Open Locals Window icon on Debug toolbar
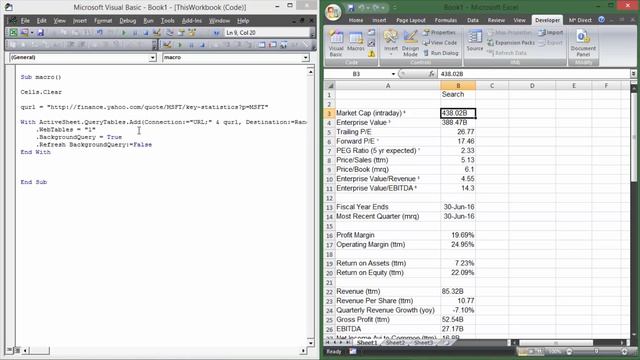 click(262, 45)
